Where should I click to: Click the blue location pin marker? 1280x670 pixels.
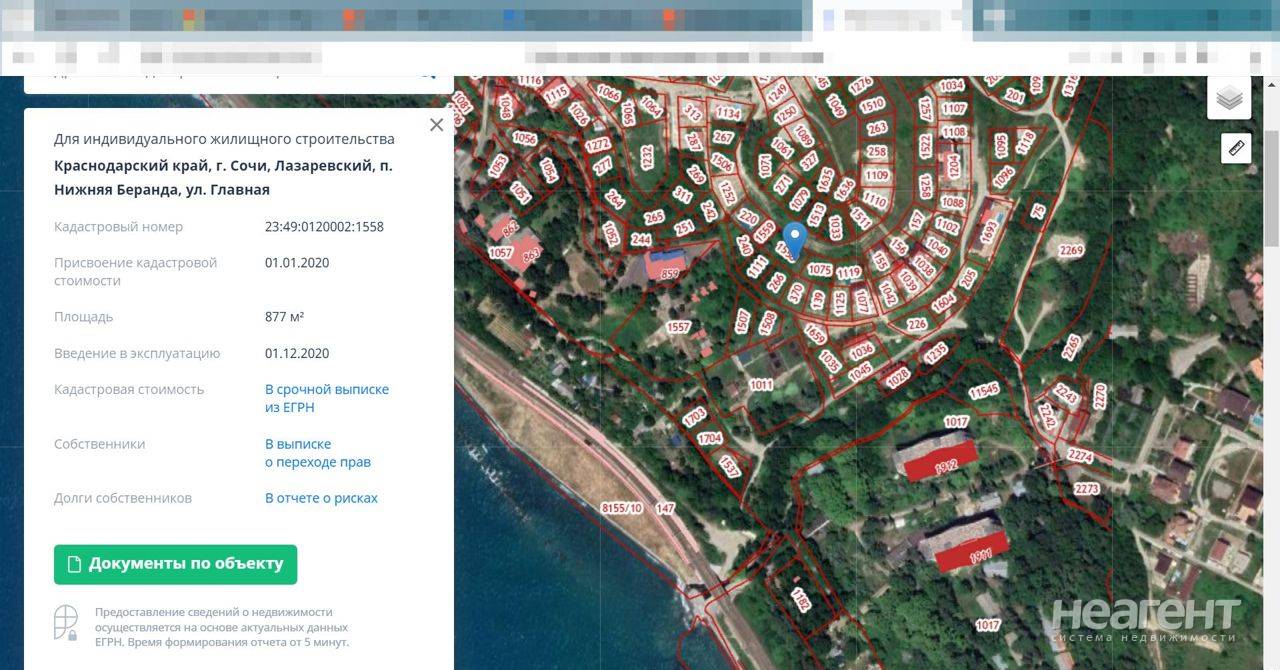point(794,241)
